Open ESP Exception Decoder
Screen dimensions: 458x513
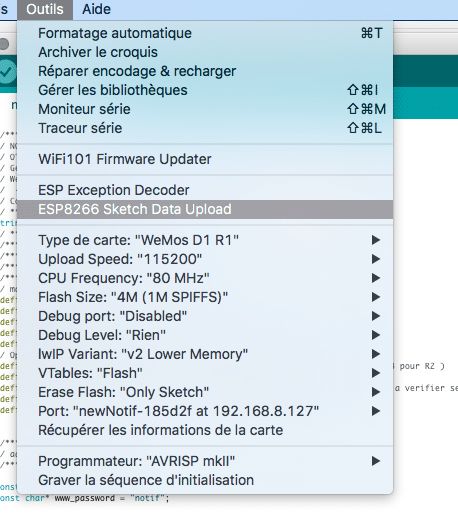[x=205, y=190]
